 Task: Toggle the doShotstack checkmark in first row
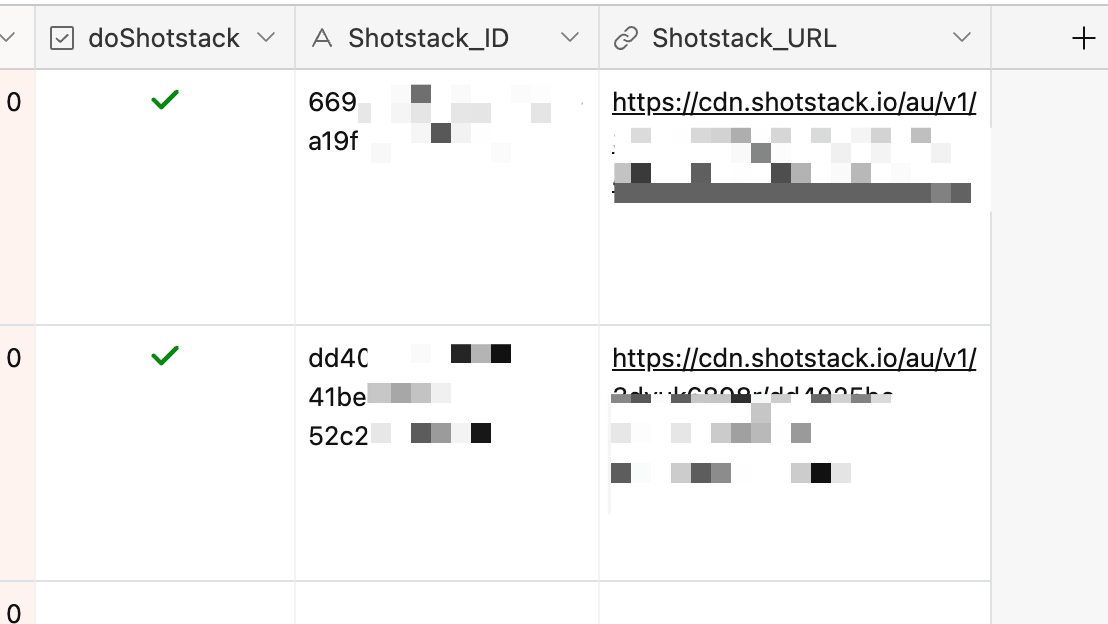(165, 100)
